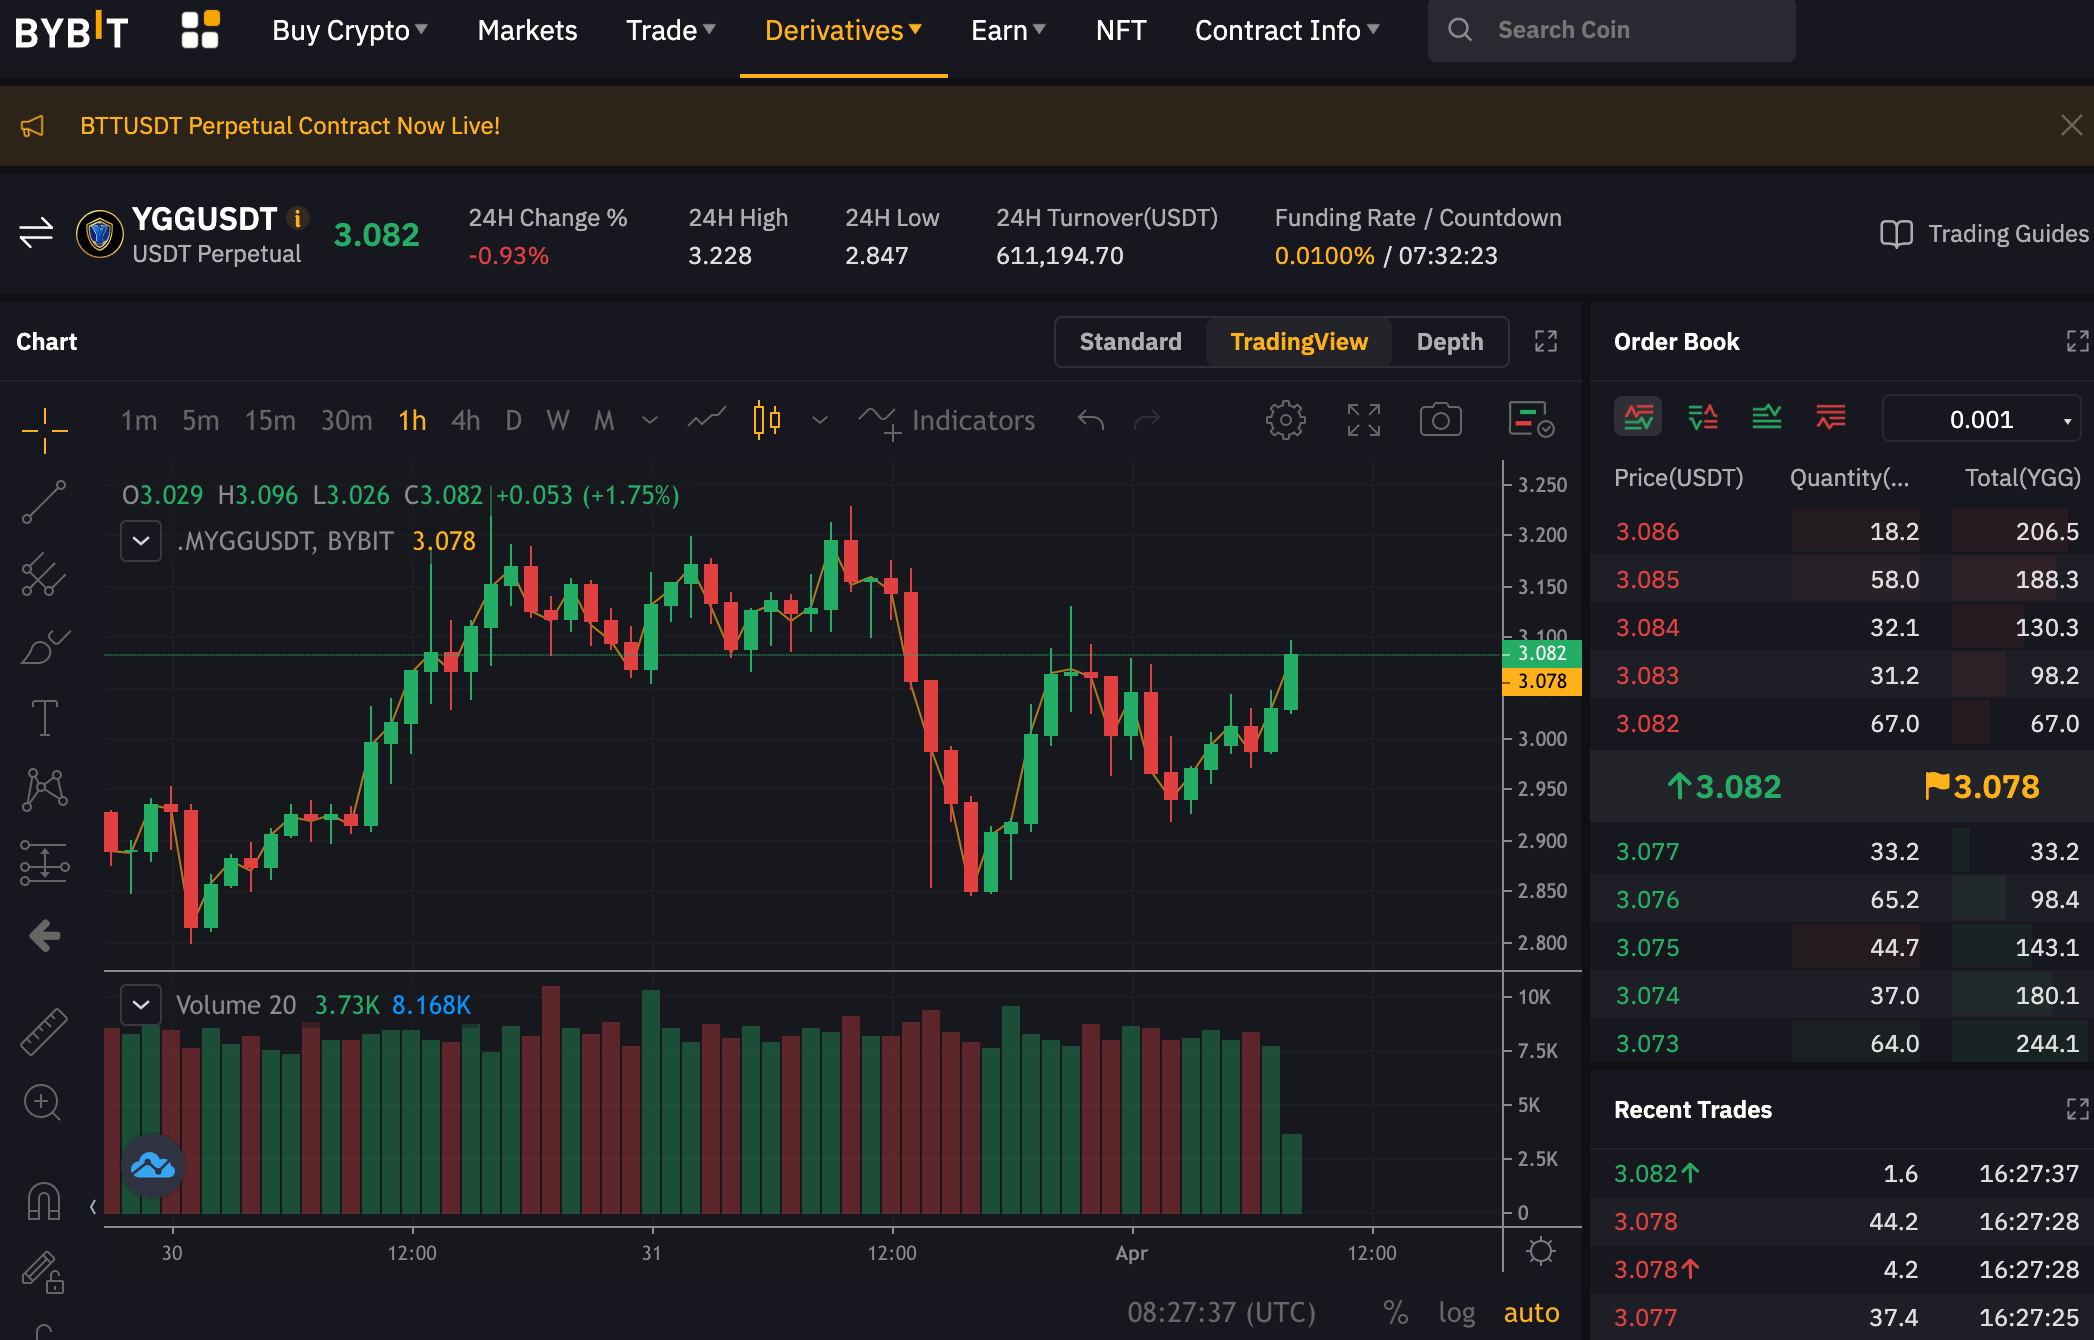2094x1340 pixels.
Task: Switch to Standard chart tab
Action: pos(1130,342)
